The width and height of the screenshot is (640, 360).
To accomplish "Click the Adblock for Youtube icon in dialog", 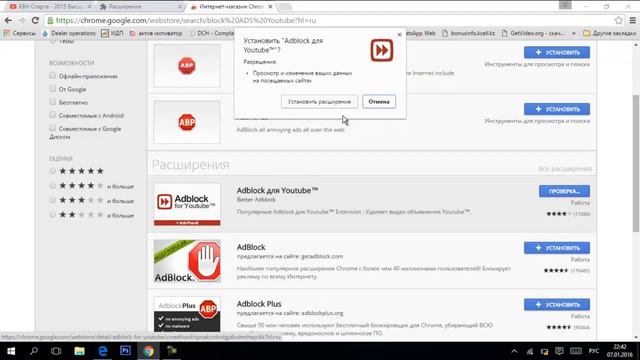I will tap(382, 50).
